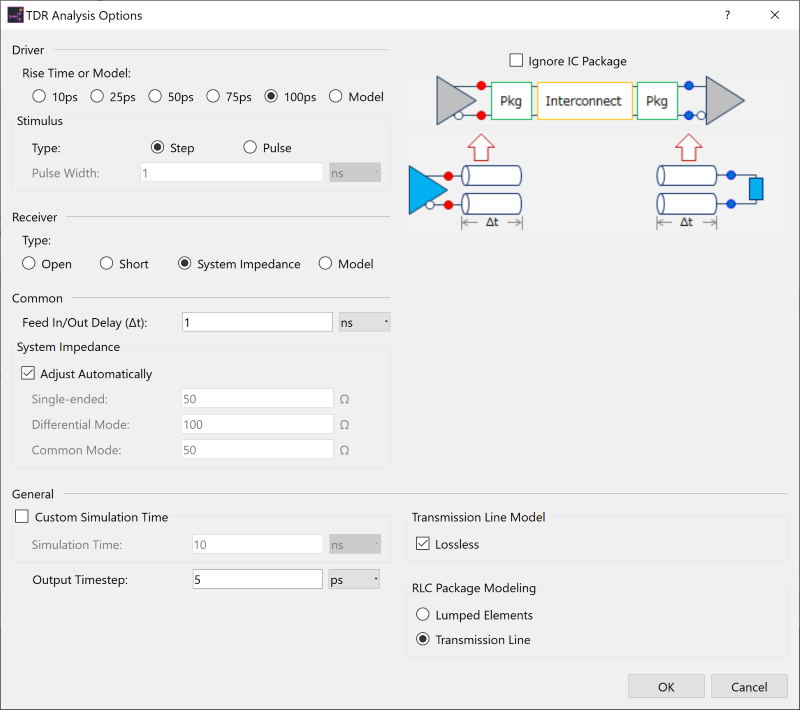Click the Feed In/Out Delay input field
The width and height of the screenshot is (800, 710).
[257, 322]
